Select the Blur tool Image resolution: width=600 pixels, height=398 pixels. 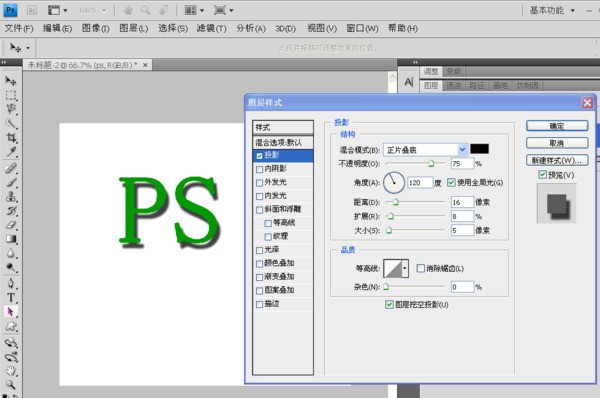coord(10,253)
